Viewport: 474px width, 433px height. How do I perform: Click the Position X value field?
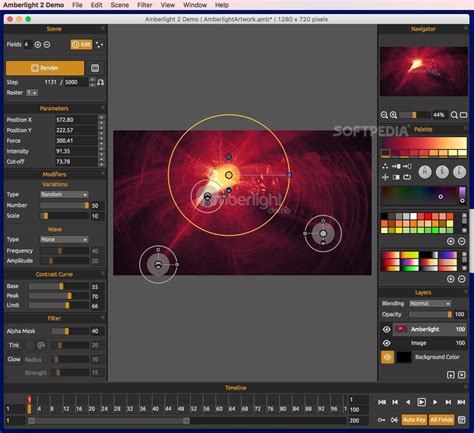point(76,120)
